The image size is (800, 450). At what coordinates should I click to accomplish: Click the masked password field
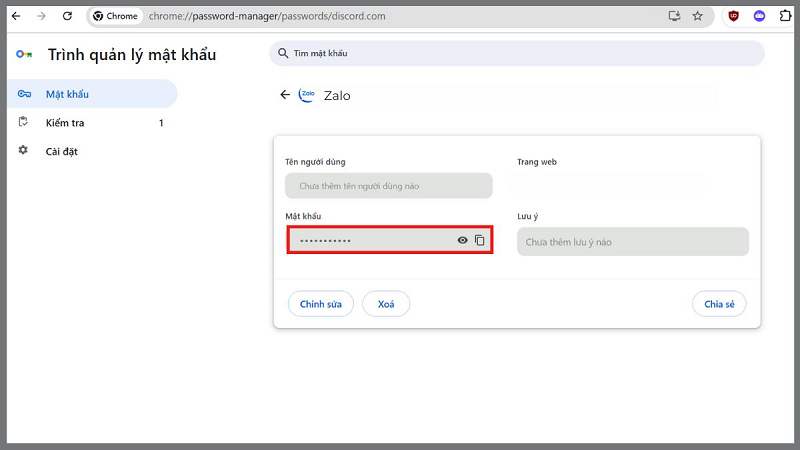pos(390,240)
